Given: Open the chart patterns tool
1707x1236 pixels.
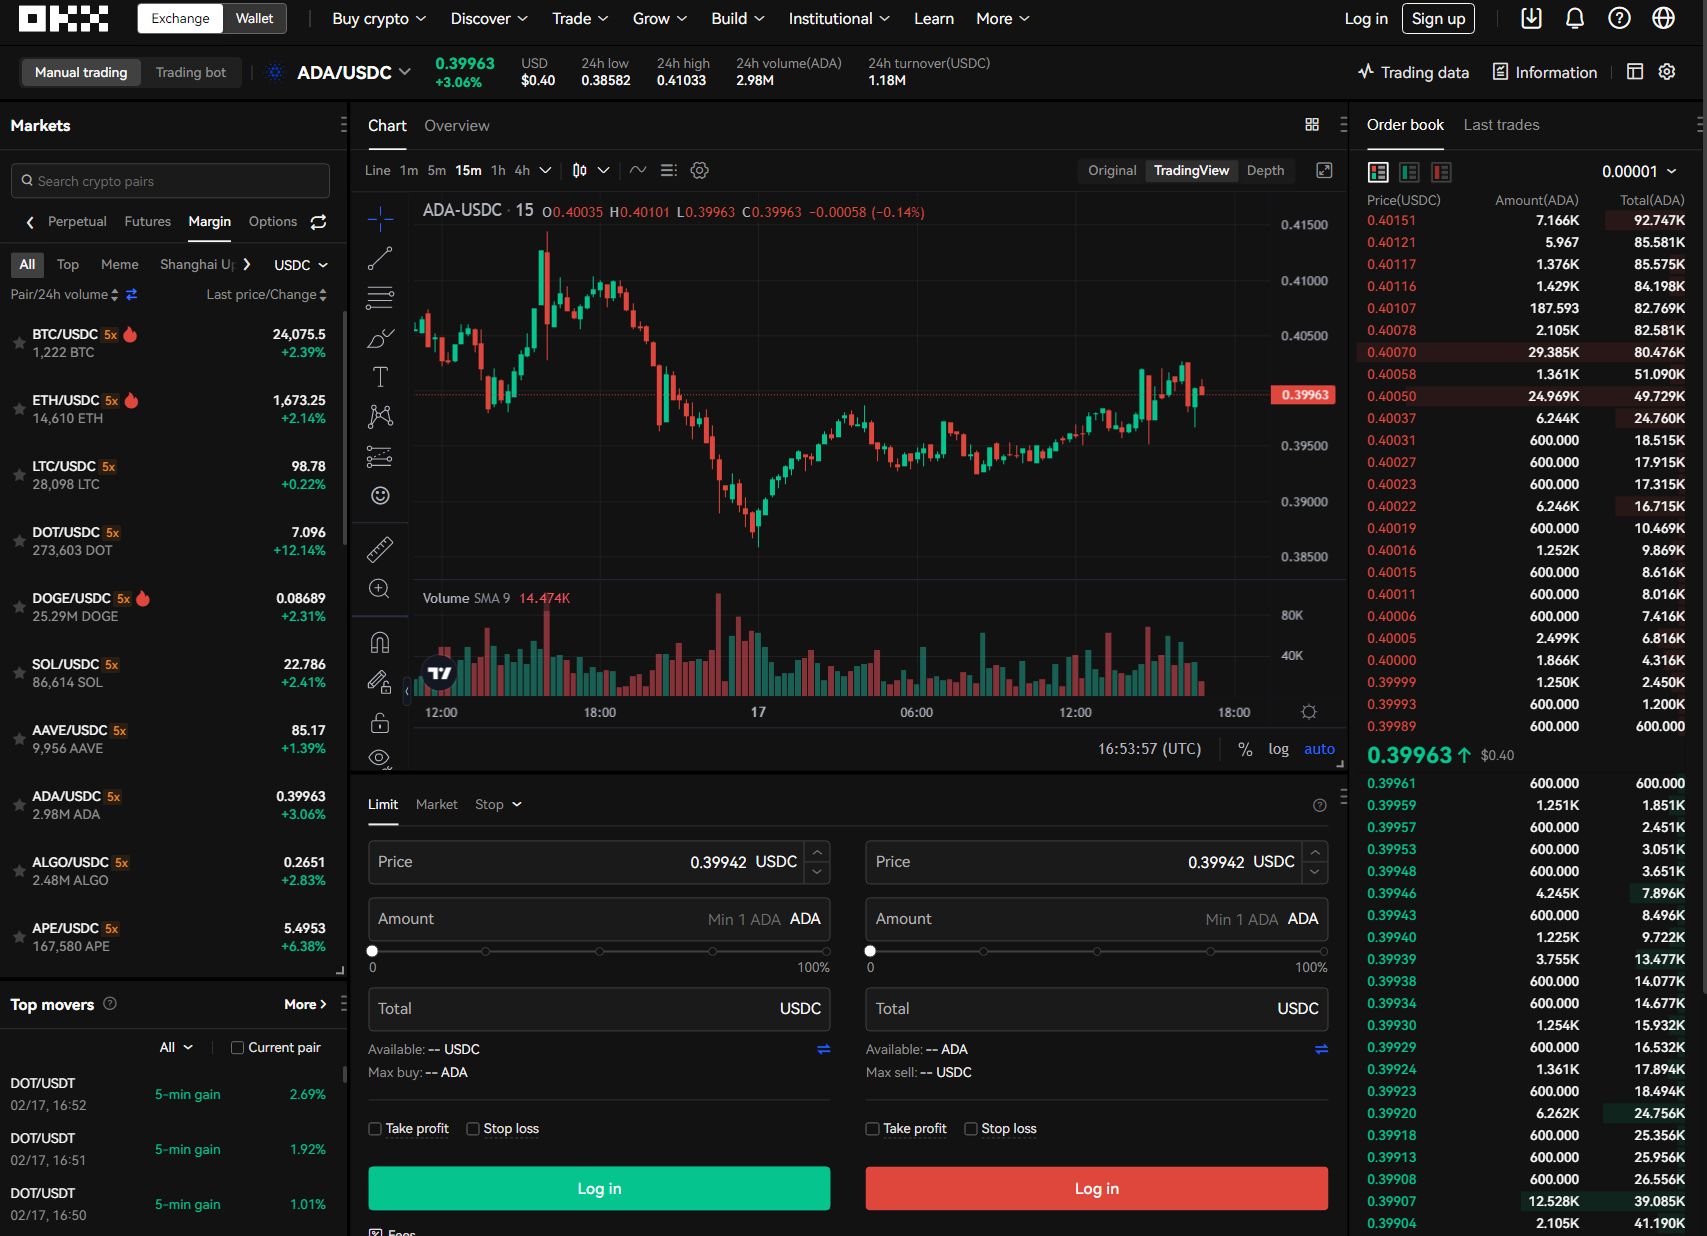Looking at the screenshot, I should click(380, 416).
